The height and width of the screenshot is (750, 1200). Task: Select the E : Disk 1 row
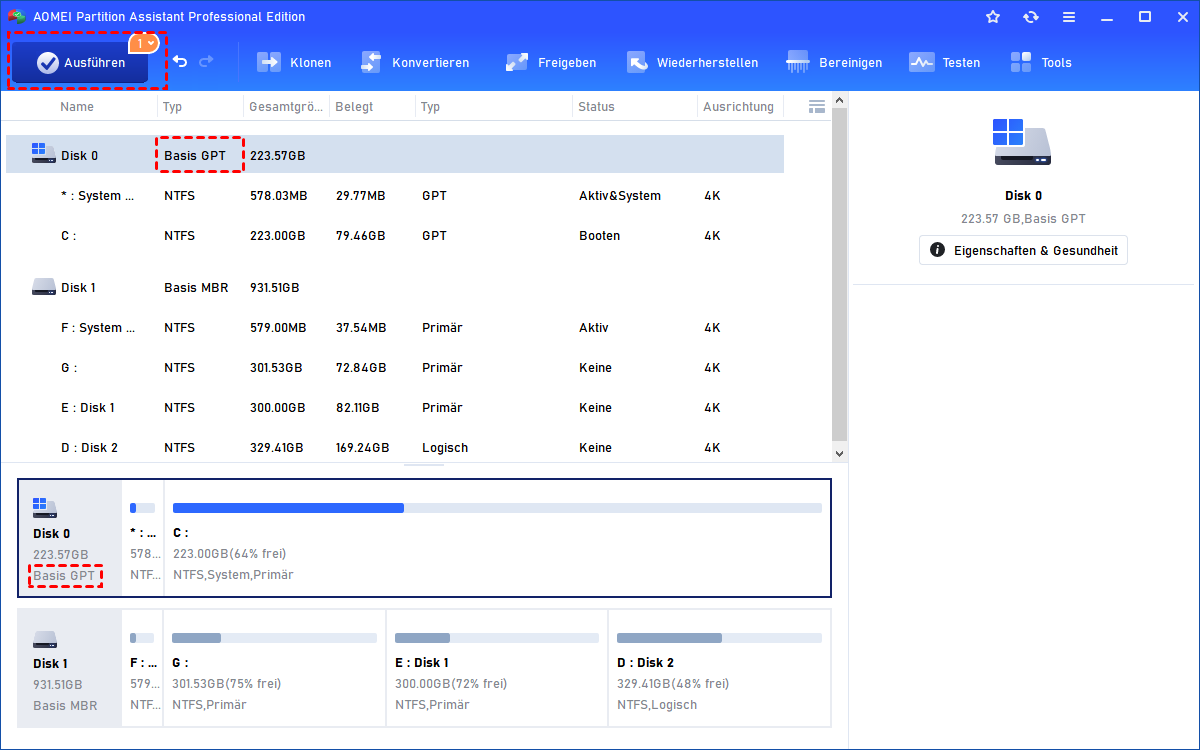(395, 407)
